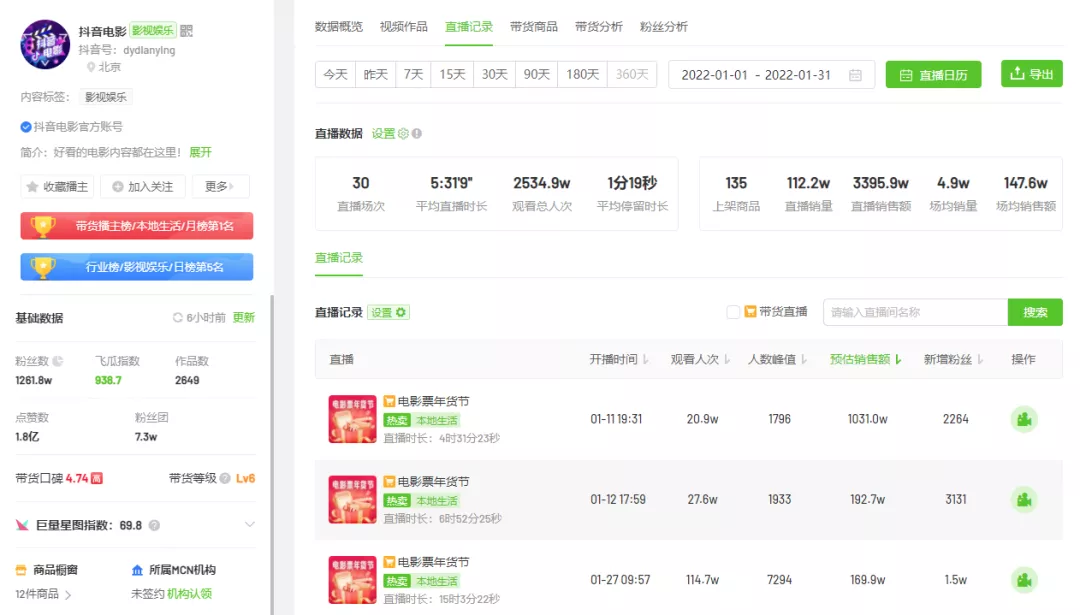Select the 180天 date range
The image size is (1080, 615).
(x=583, y=74)
